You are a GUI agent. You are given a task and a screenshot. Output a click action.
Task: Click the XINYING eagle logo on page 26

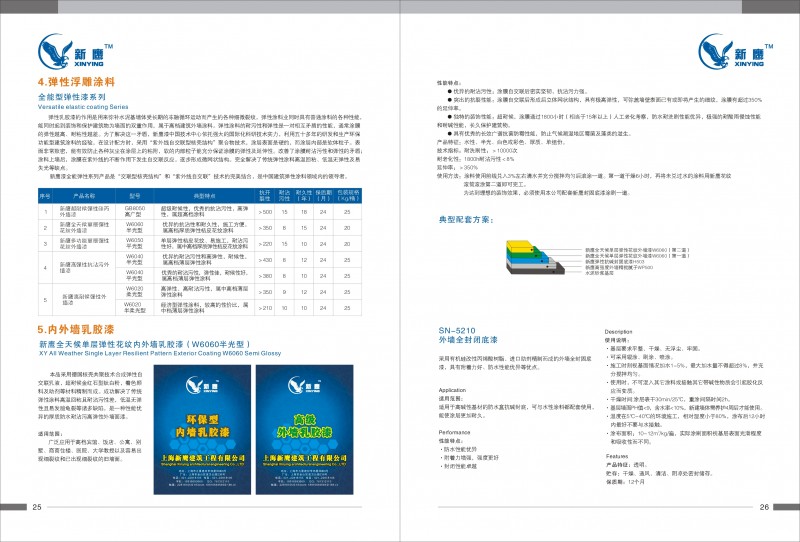click(735, 51)
